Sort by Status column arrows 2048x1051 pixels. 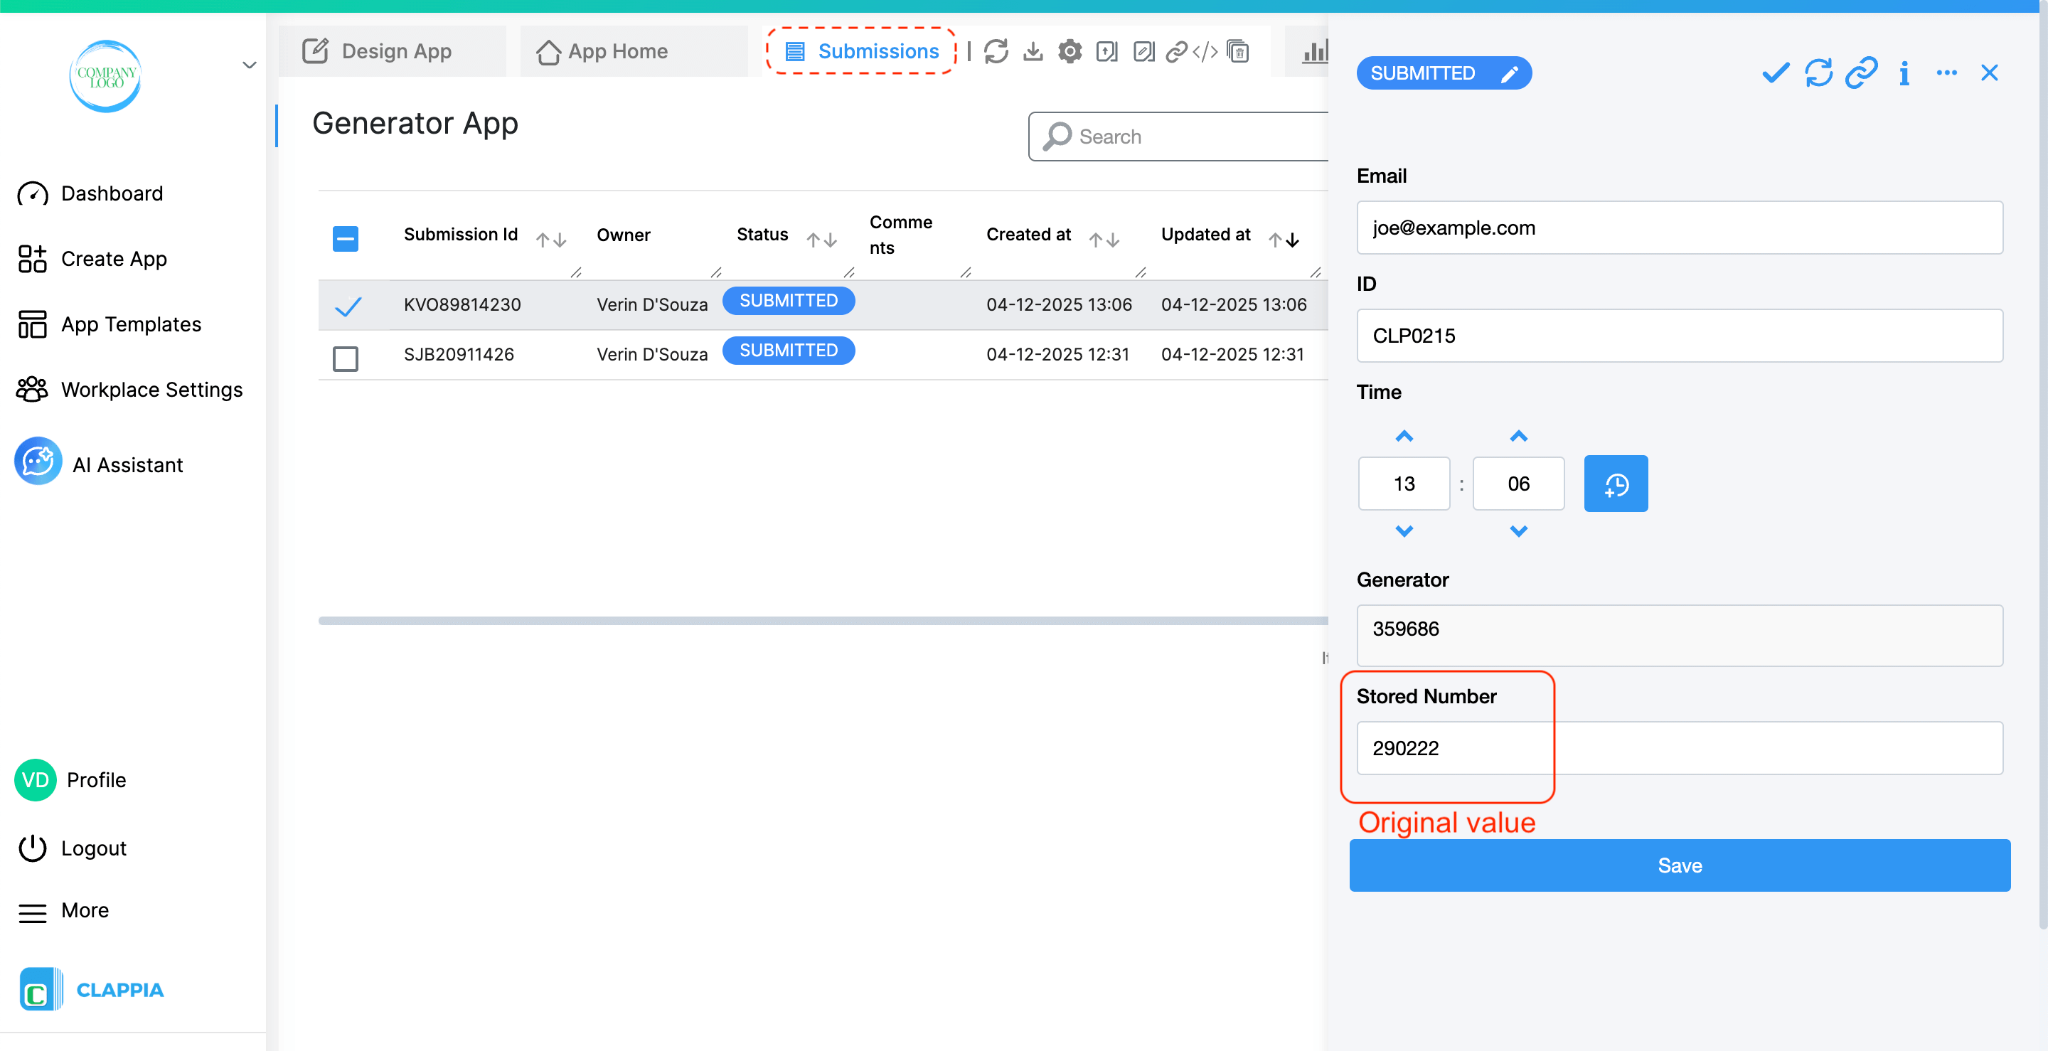pos(822,240)
